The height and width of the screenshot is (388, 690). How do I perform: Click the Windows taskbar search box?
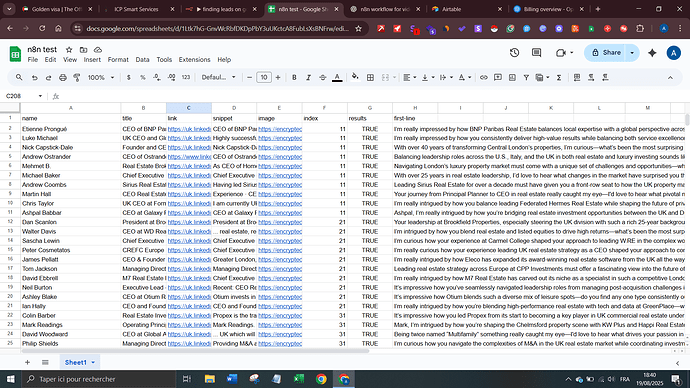pyautogui.click(x=99, y=379)
